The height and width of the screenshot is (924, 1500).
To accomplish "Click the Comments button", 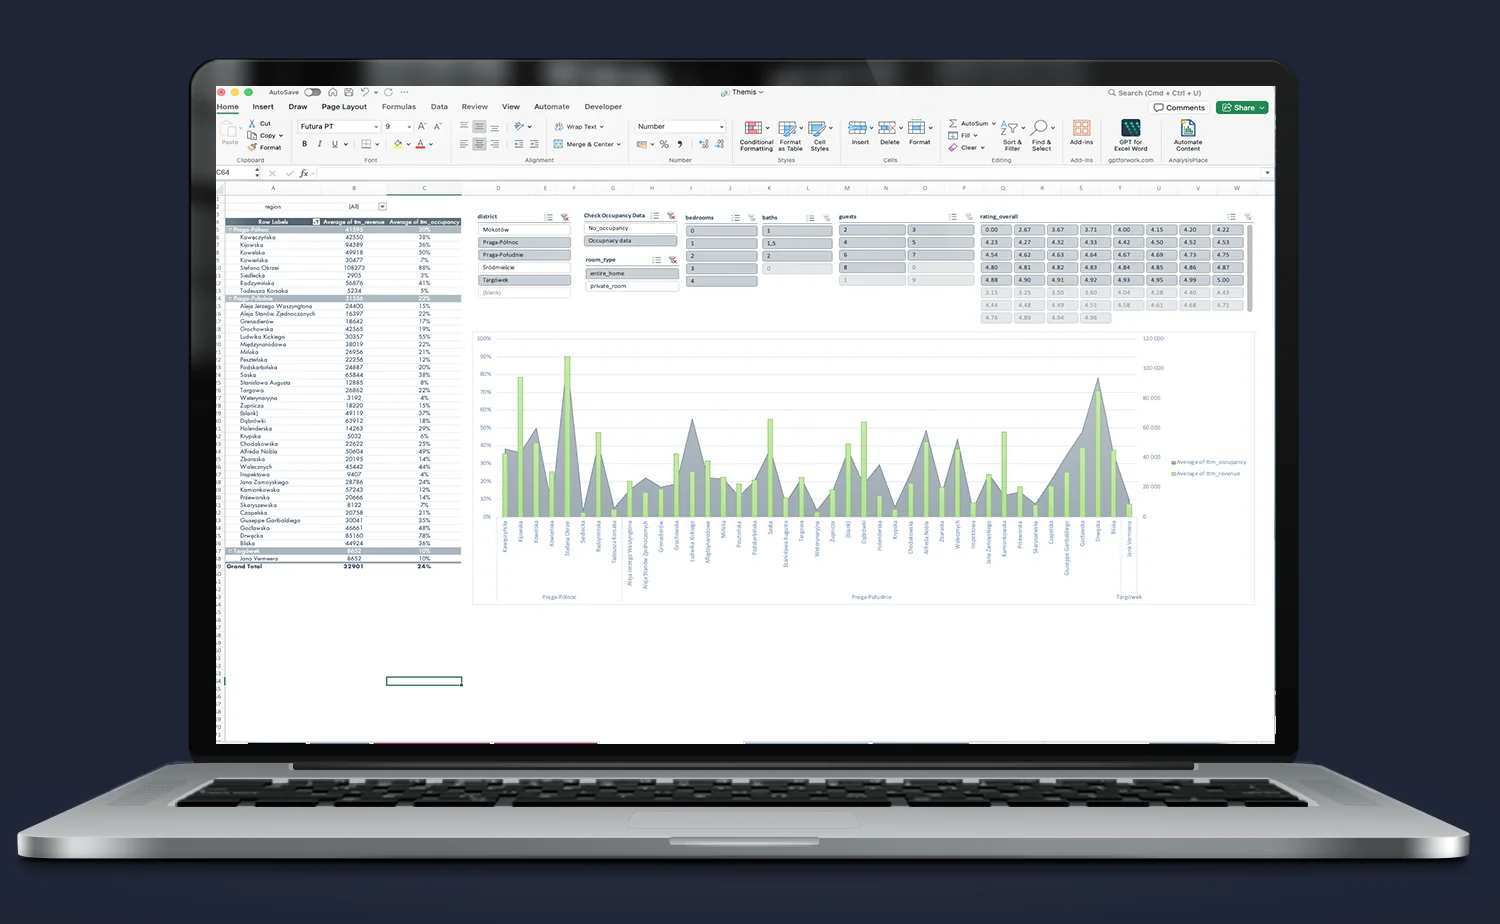I will point(1179,108).
